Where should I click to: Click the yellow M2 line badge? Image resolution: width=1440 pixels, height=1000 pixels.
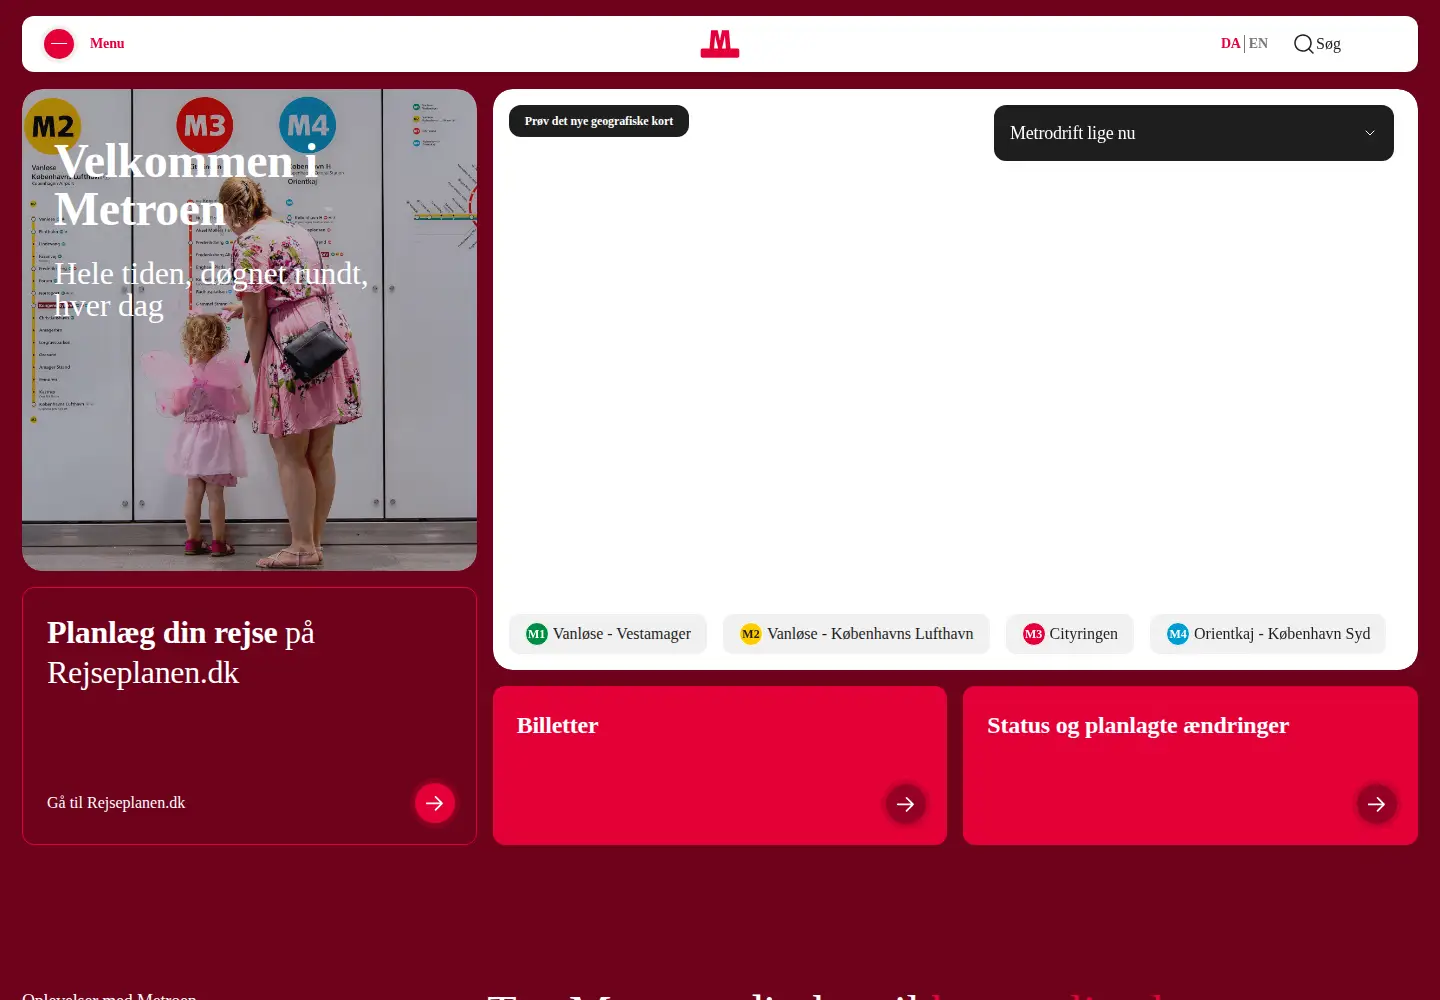click(x=751, y=634)
